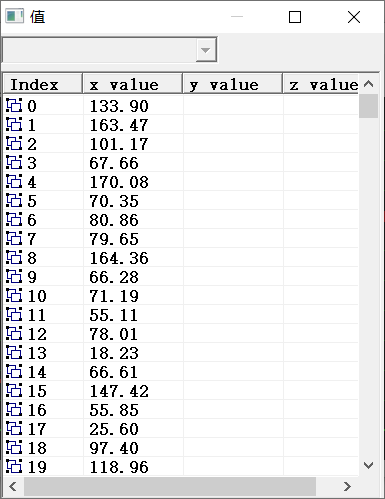The width and height of the screenshot is (385, 499).
Task: Click the row icon beside index 1
Action: pyautogui.click(x=14, y=124)
